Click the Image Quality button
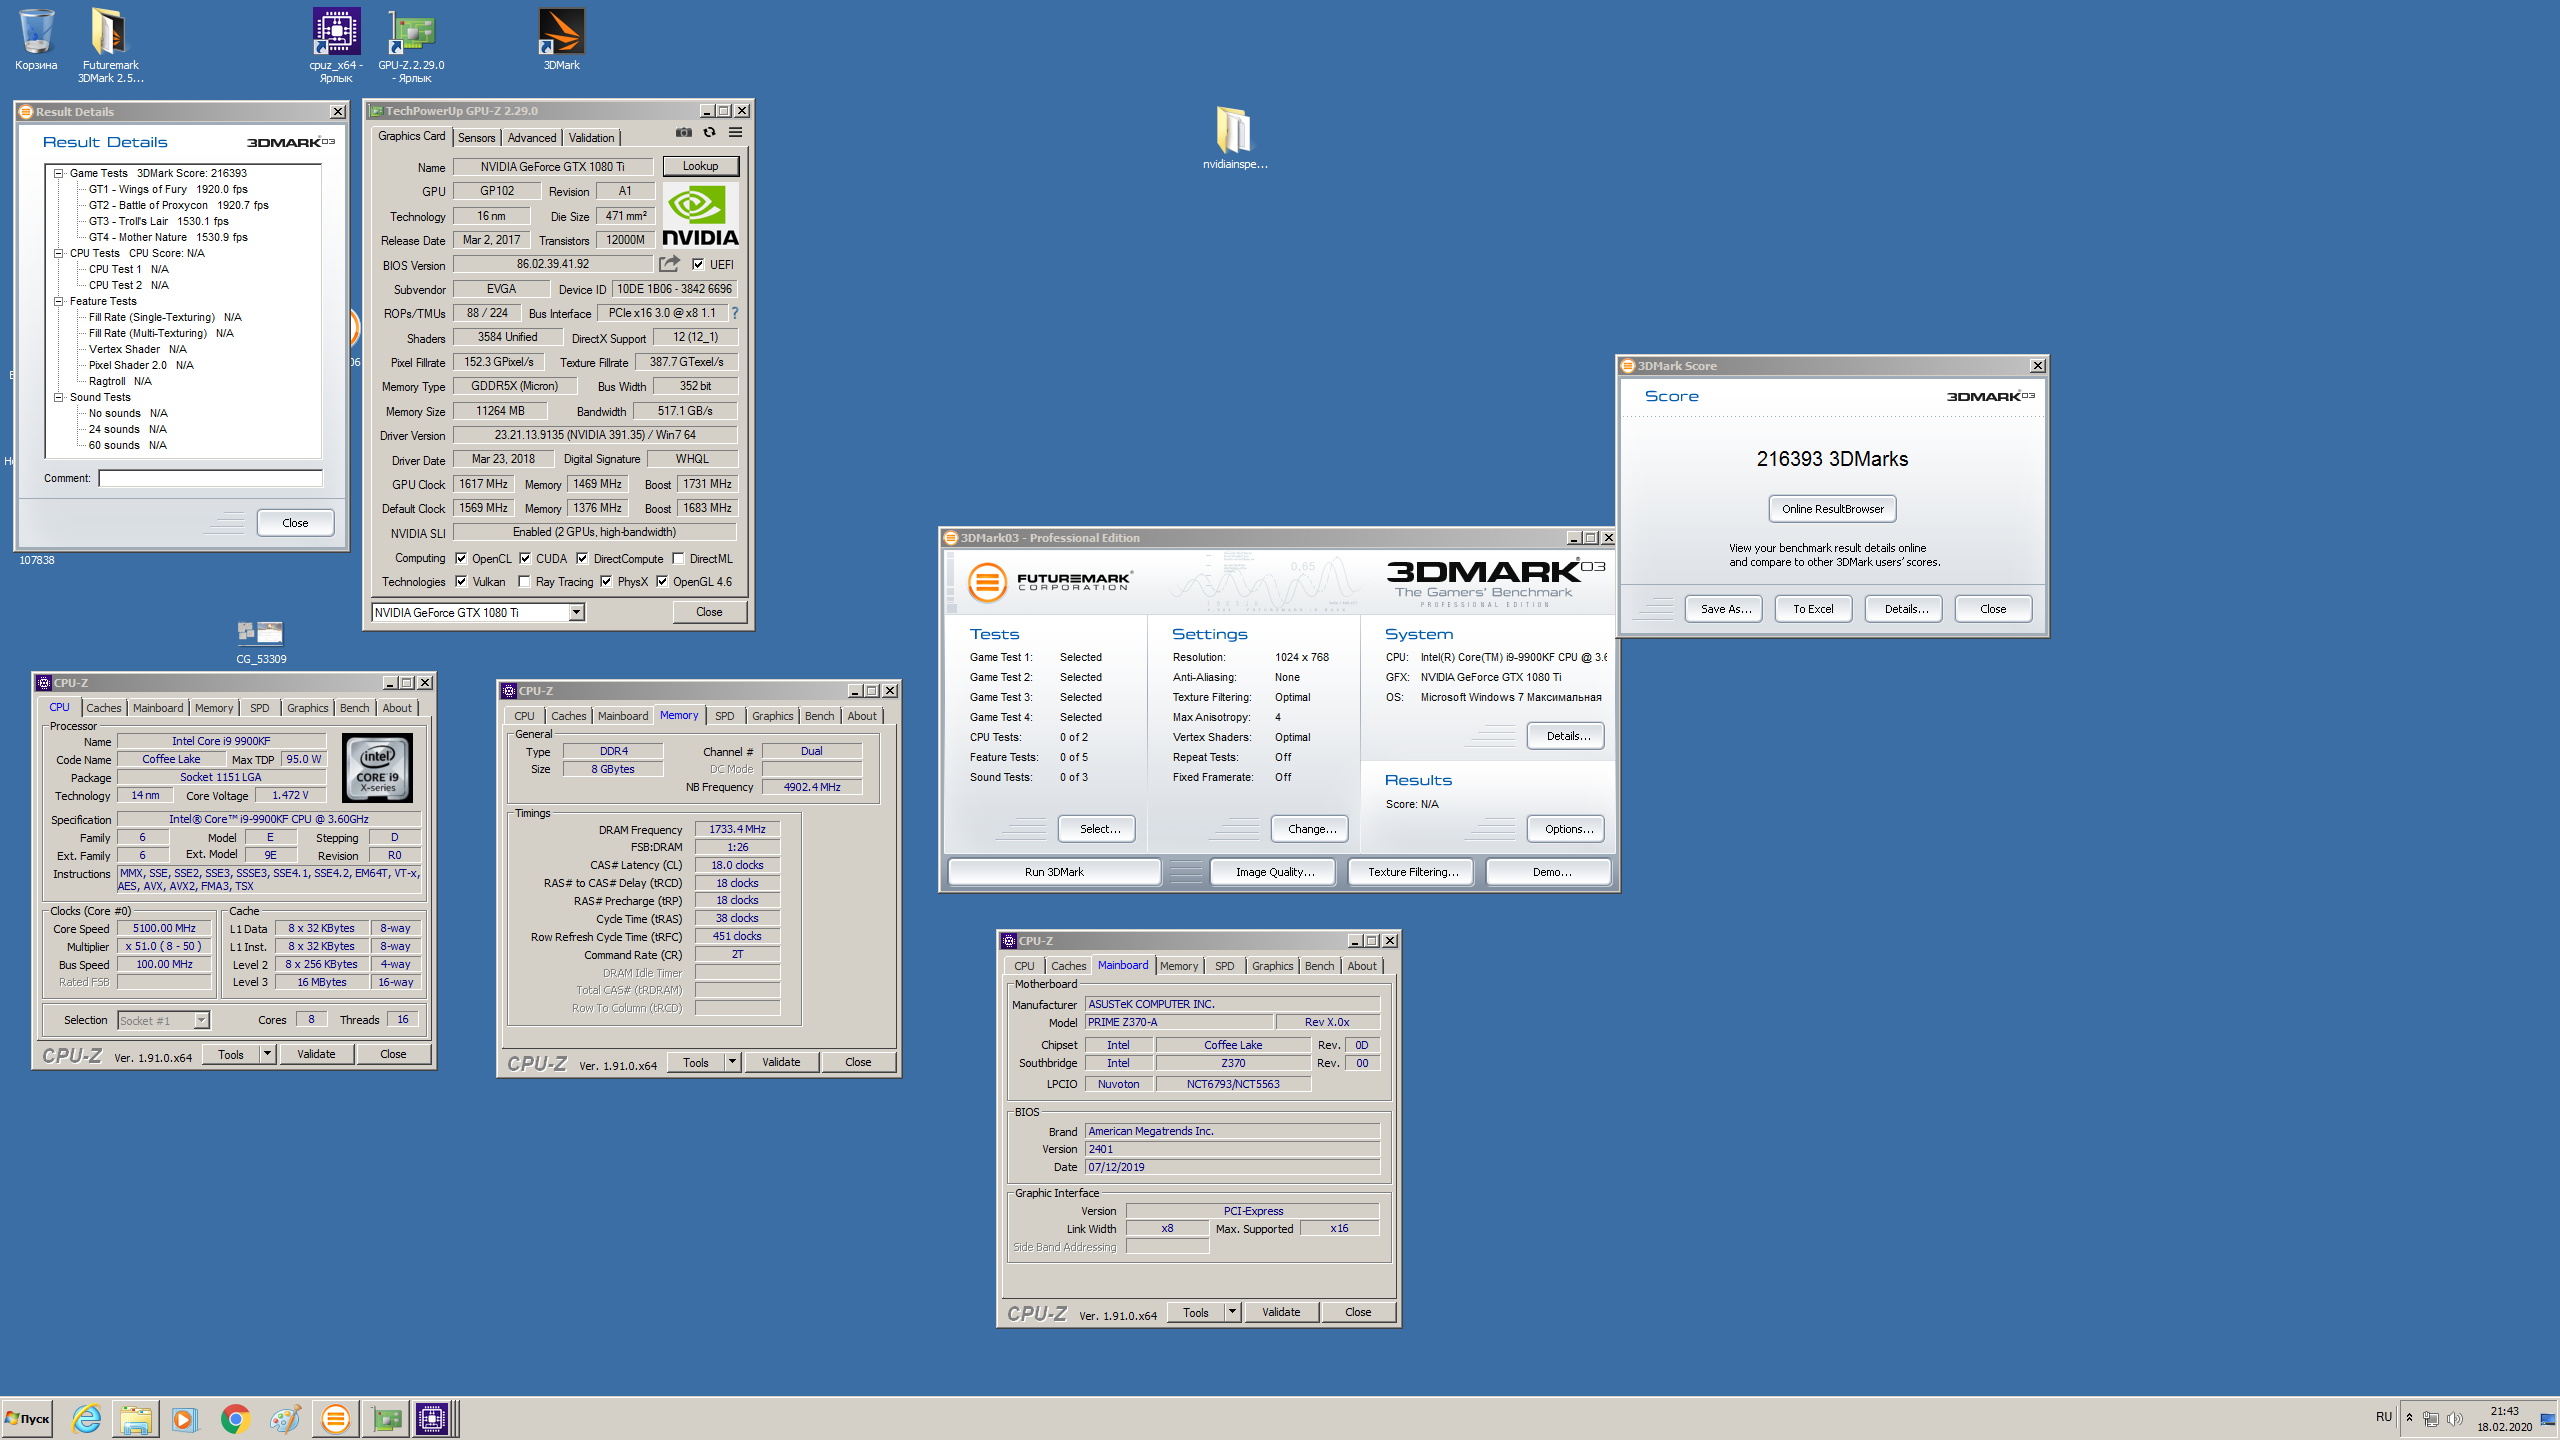This screenshot has width=2560, height=1440. point(1274,872)
